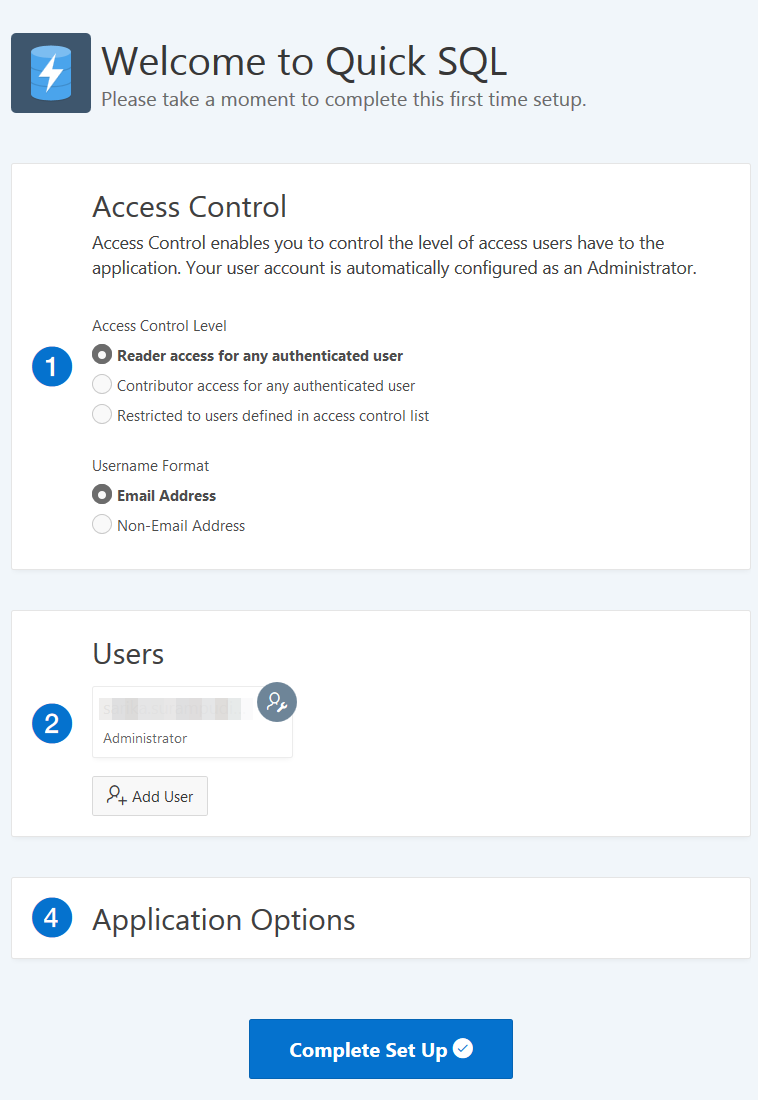Click the Quick SQL lightning database logo
758x1100 pixels.
tap(51, 73)
